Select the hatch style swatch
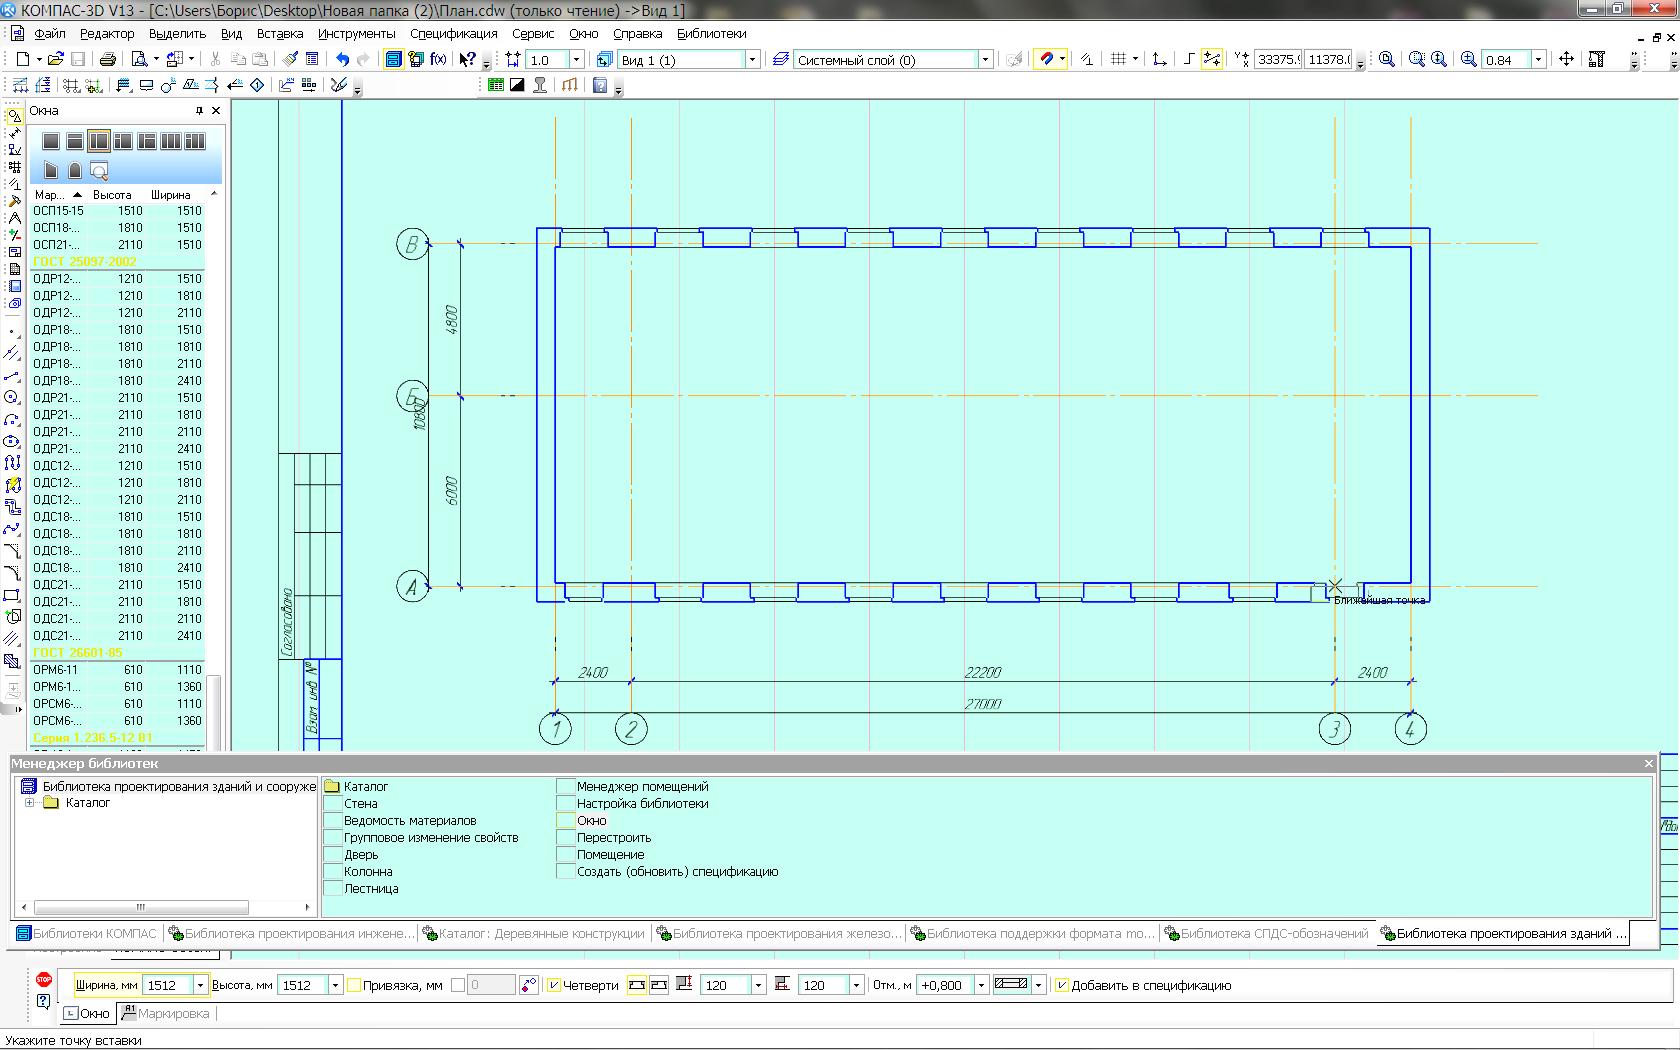Image resolution: width=1680 pixels, height=1050 pixels. 1011,985
